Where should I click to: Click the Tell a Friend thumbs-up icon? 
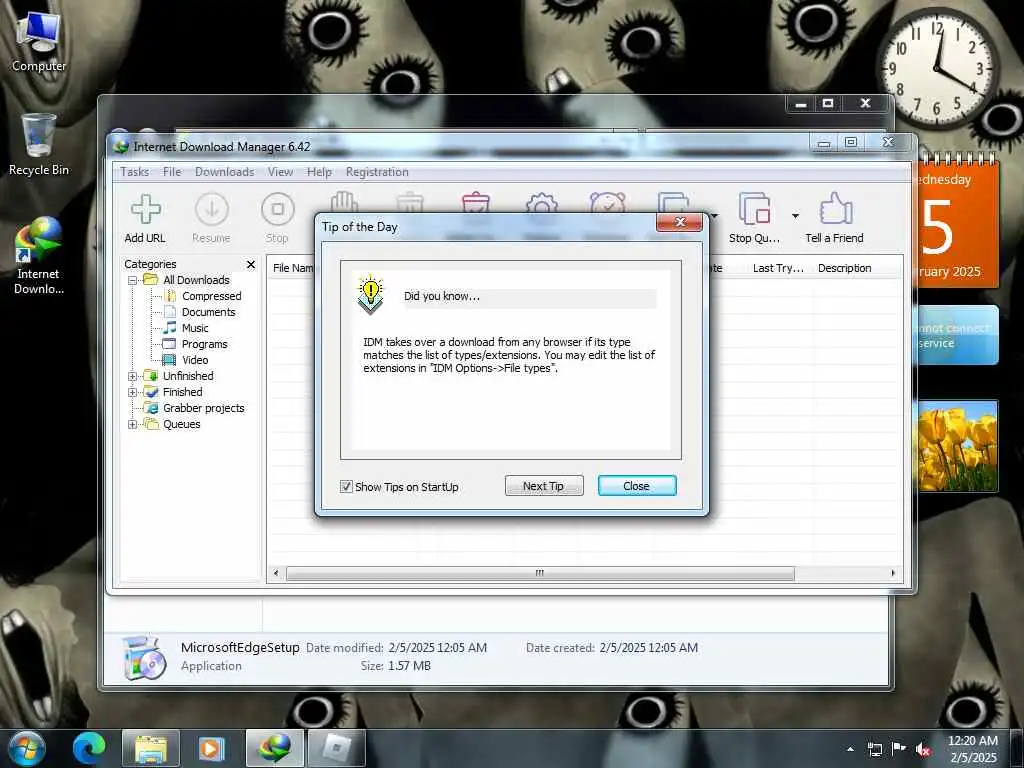point(835,210)
